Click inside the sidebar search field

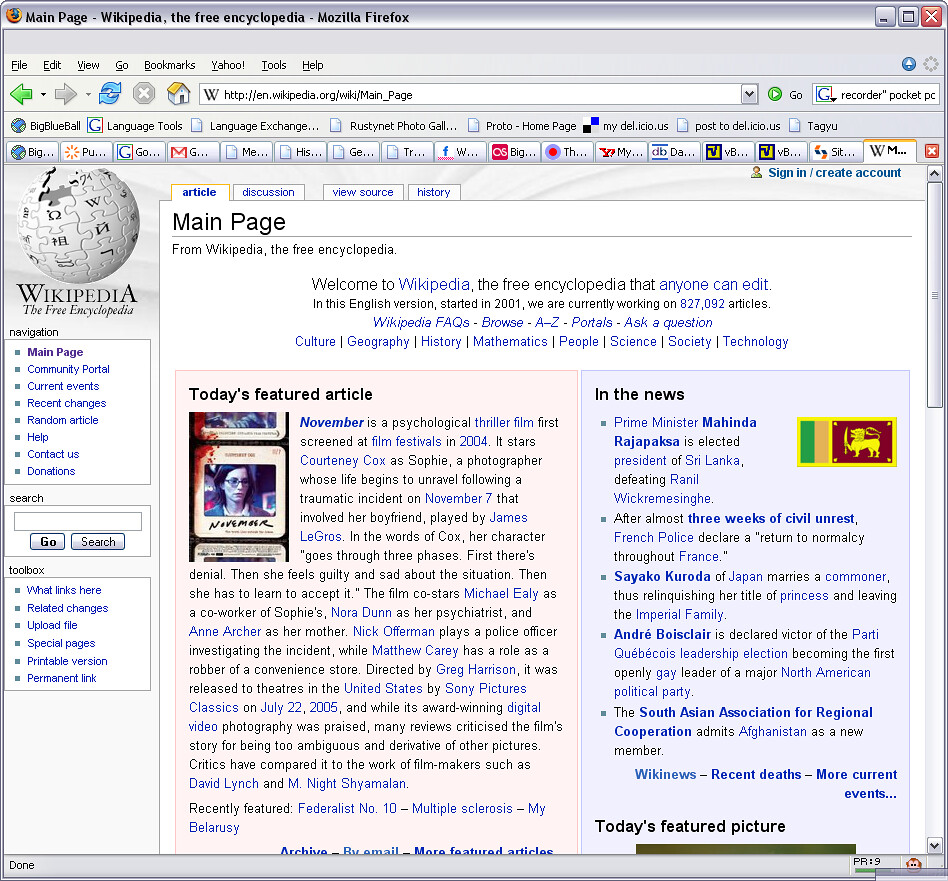pos(77,520)
